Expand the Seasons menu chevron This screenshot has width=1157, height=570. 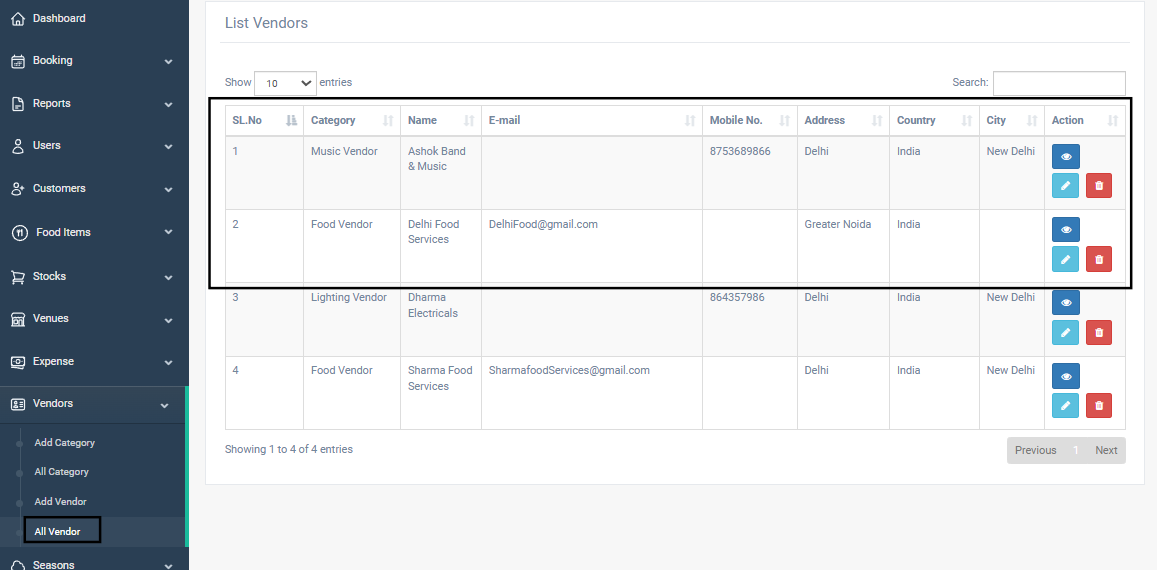pos(168,566)
